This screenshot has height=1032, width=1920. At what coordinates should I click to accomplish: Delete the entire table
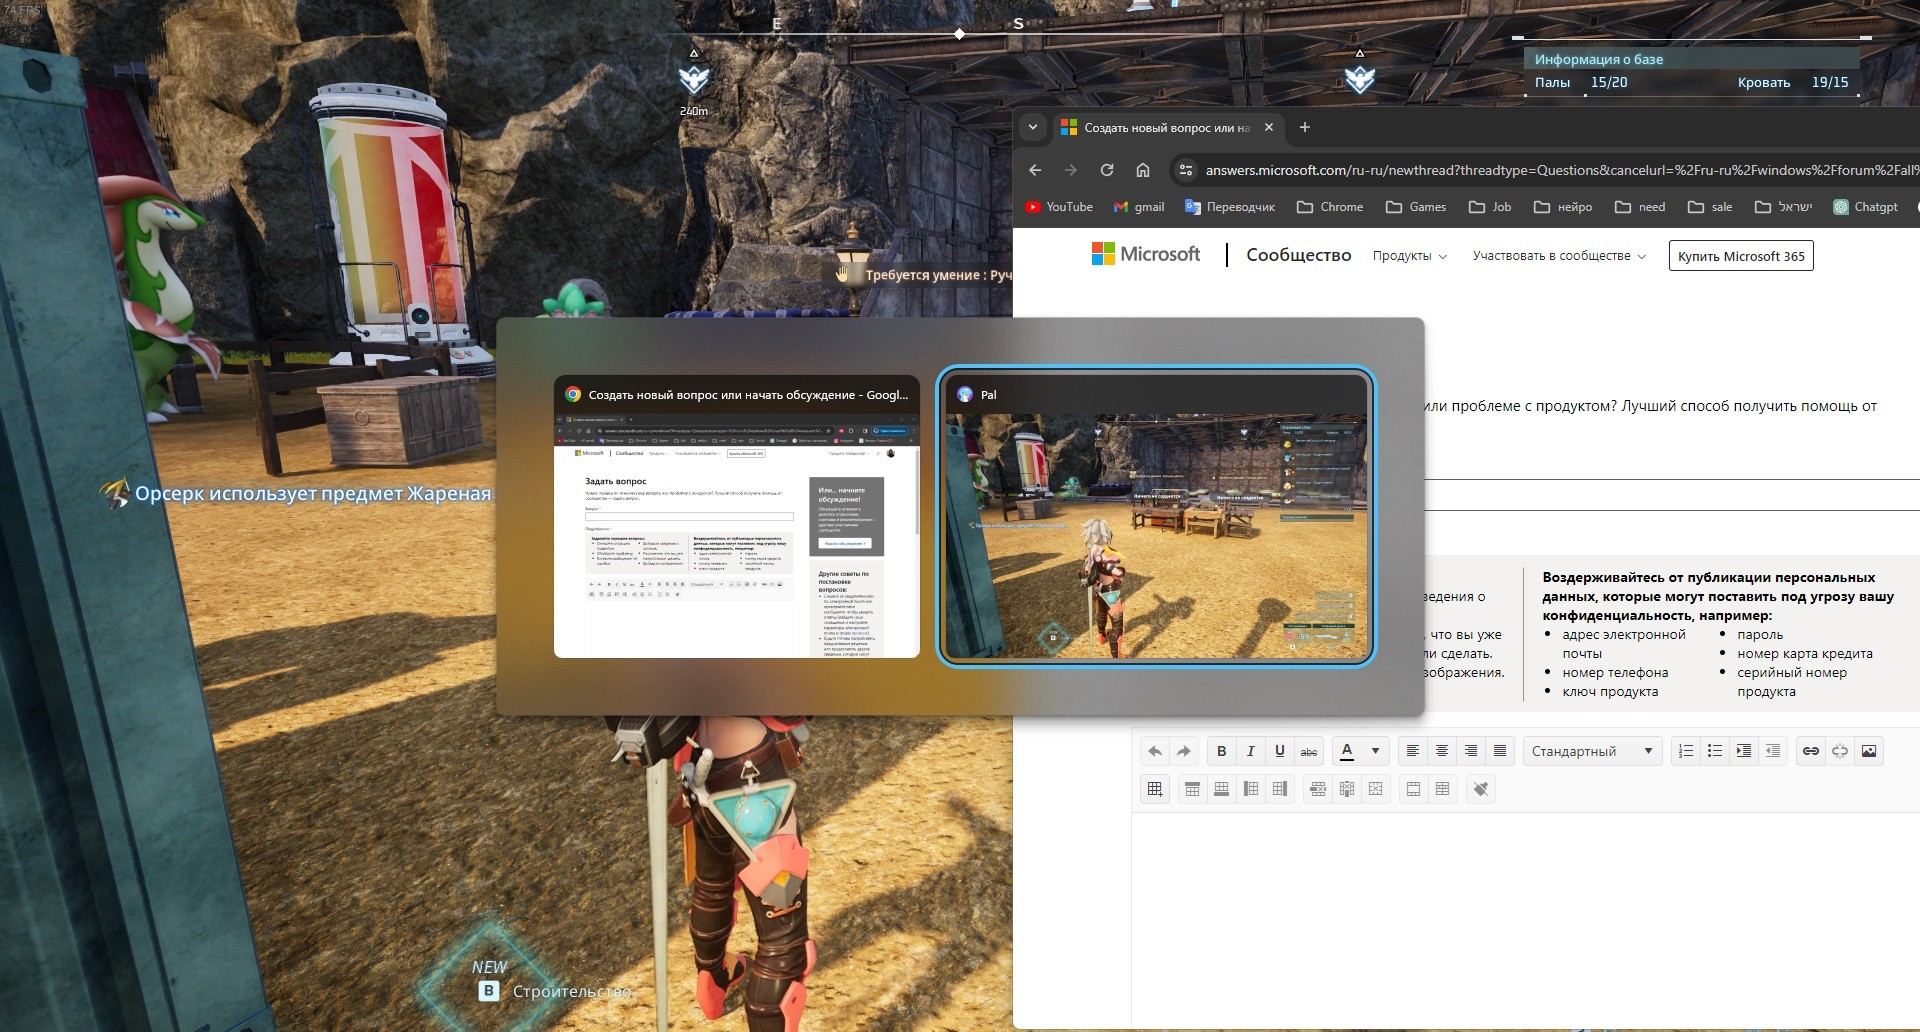1376,789
